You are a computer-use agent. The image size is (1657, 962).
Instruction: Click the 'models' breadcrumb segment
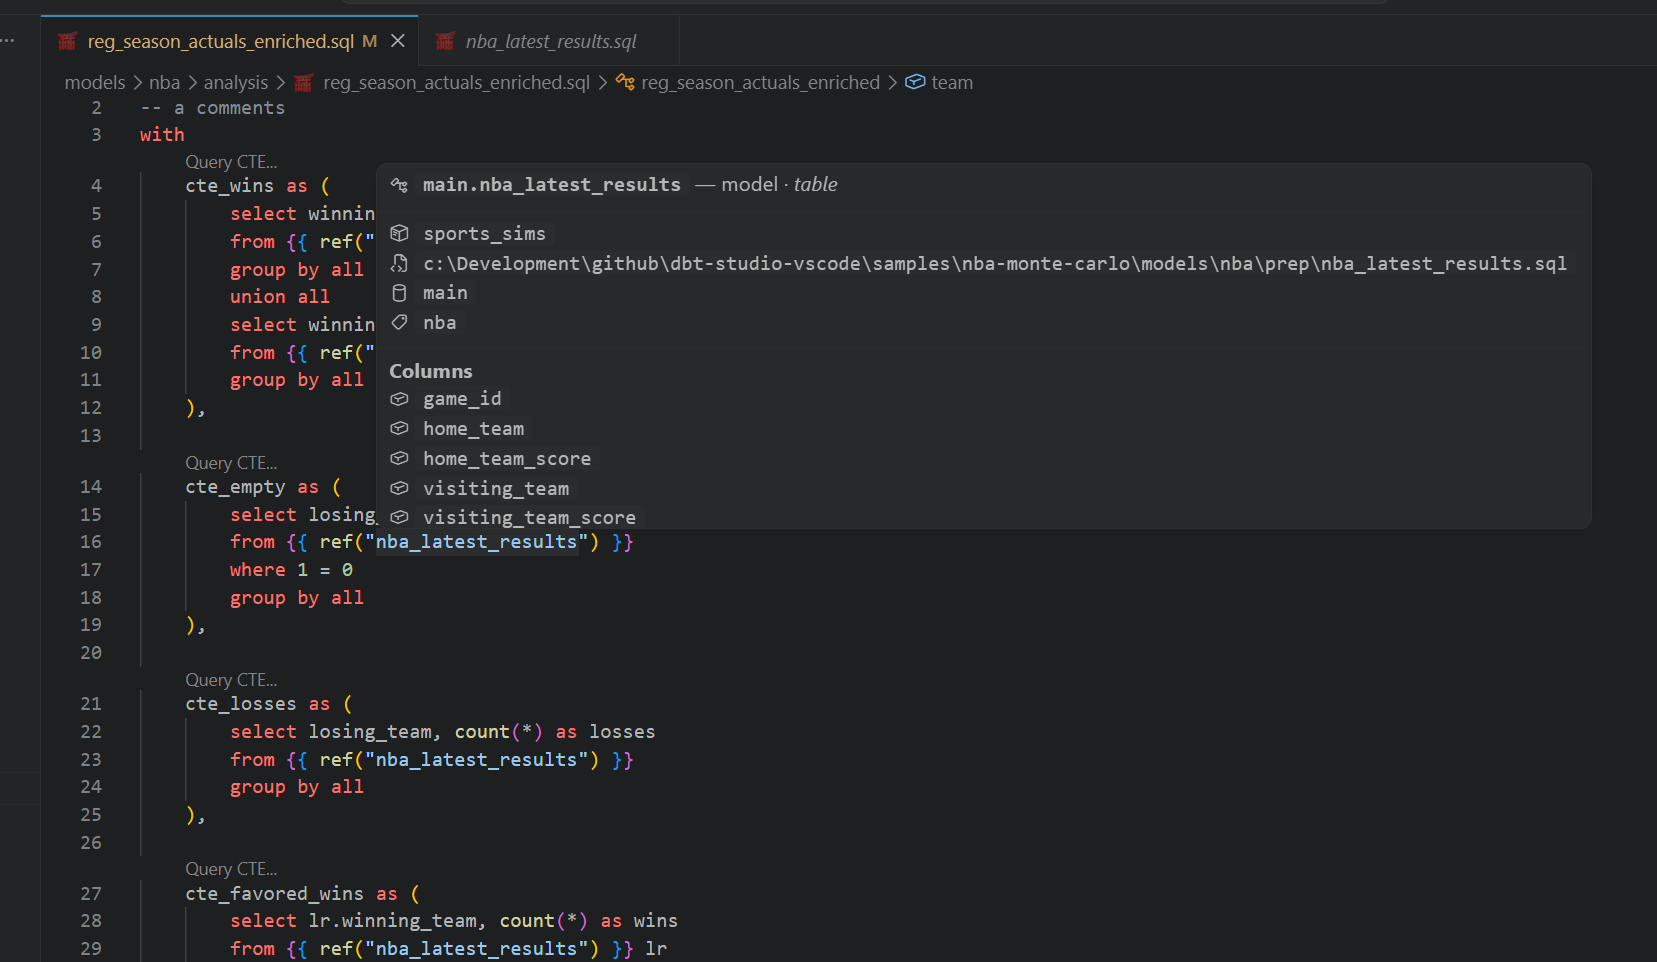95,83
